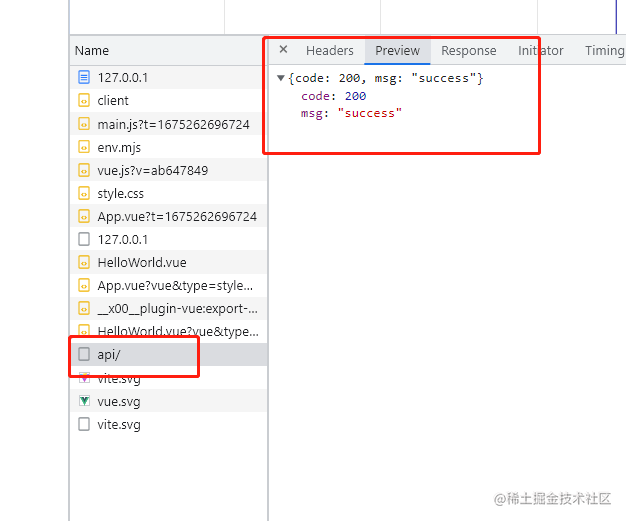Click the blank icon beside second 127.0.0.1
Viewport: 626px width, 521px height.
pyautogui.click(x=84, y=239)
